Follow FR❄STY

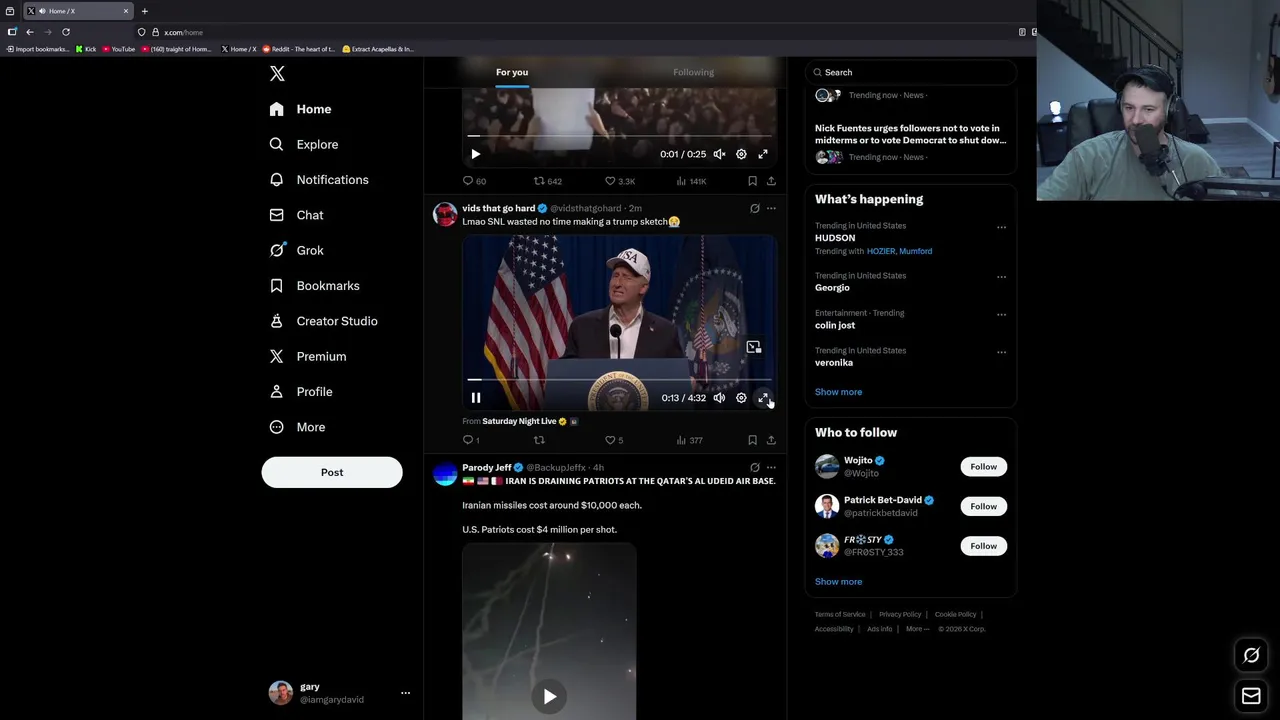983,546
